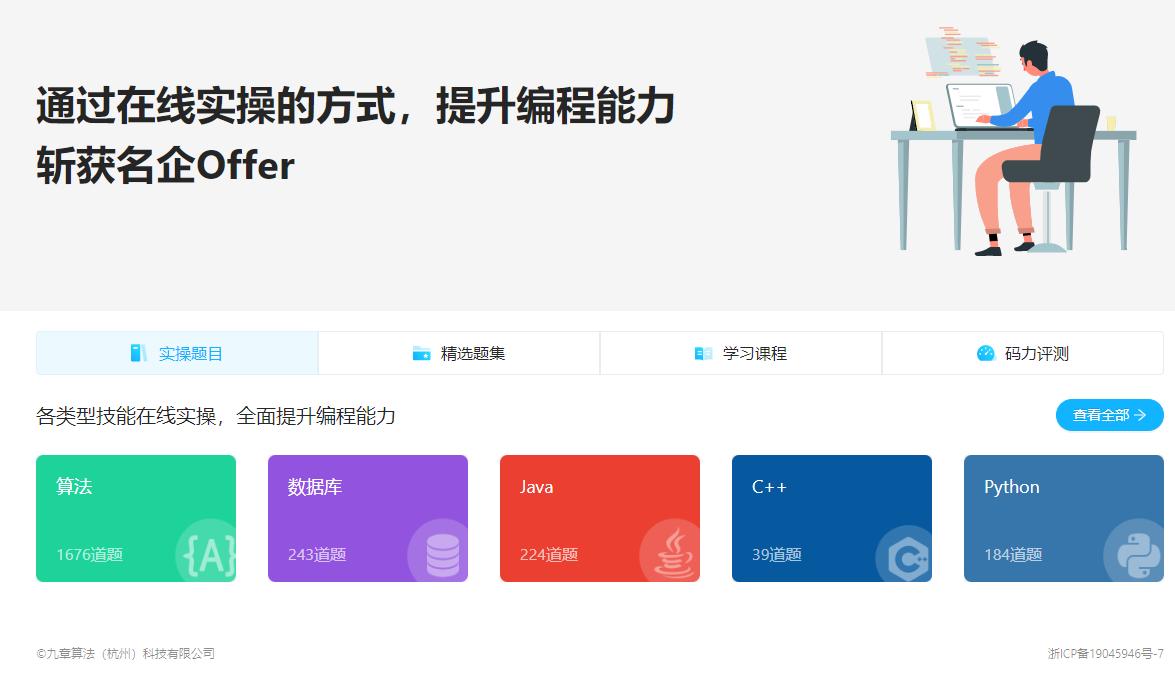Image resolution: width=1175 pixels, height=682 pixels.
Task: Click the circular icon beside 码力评测
Action: [985, 352]
